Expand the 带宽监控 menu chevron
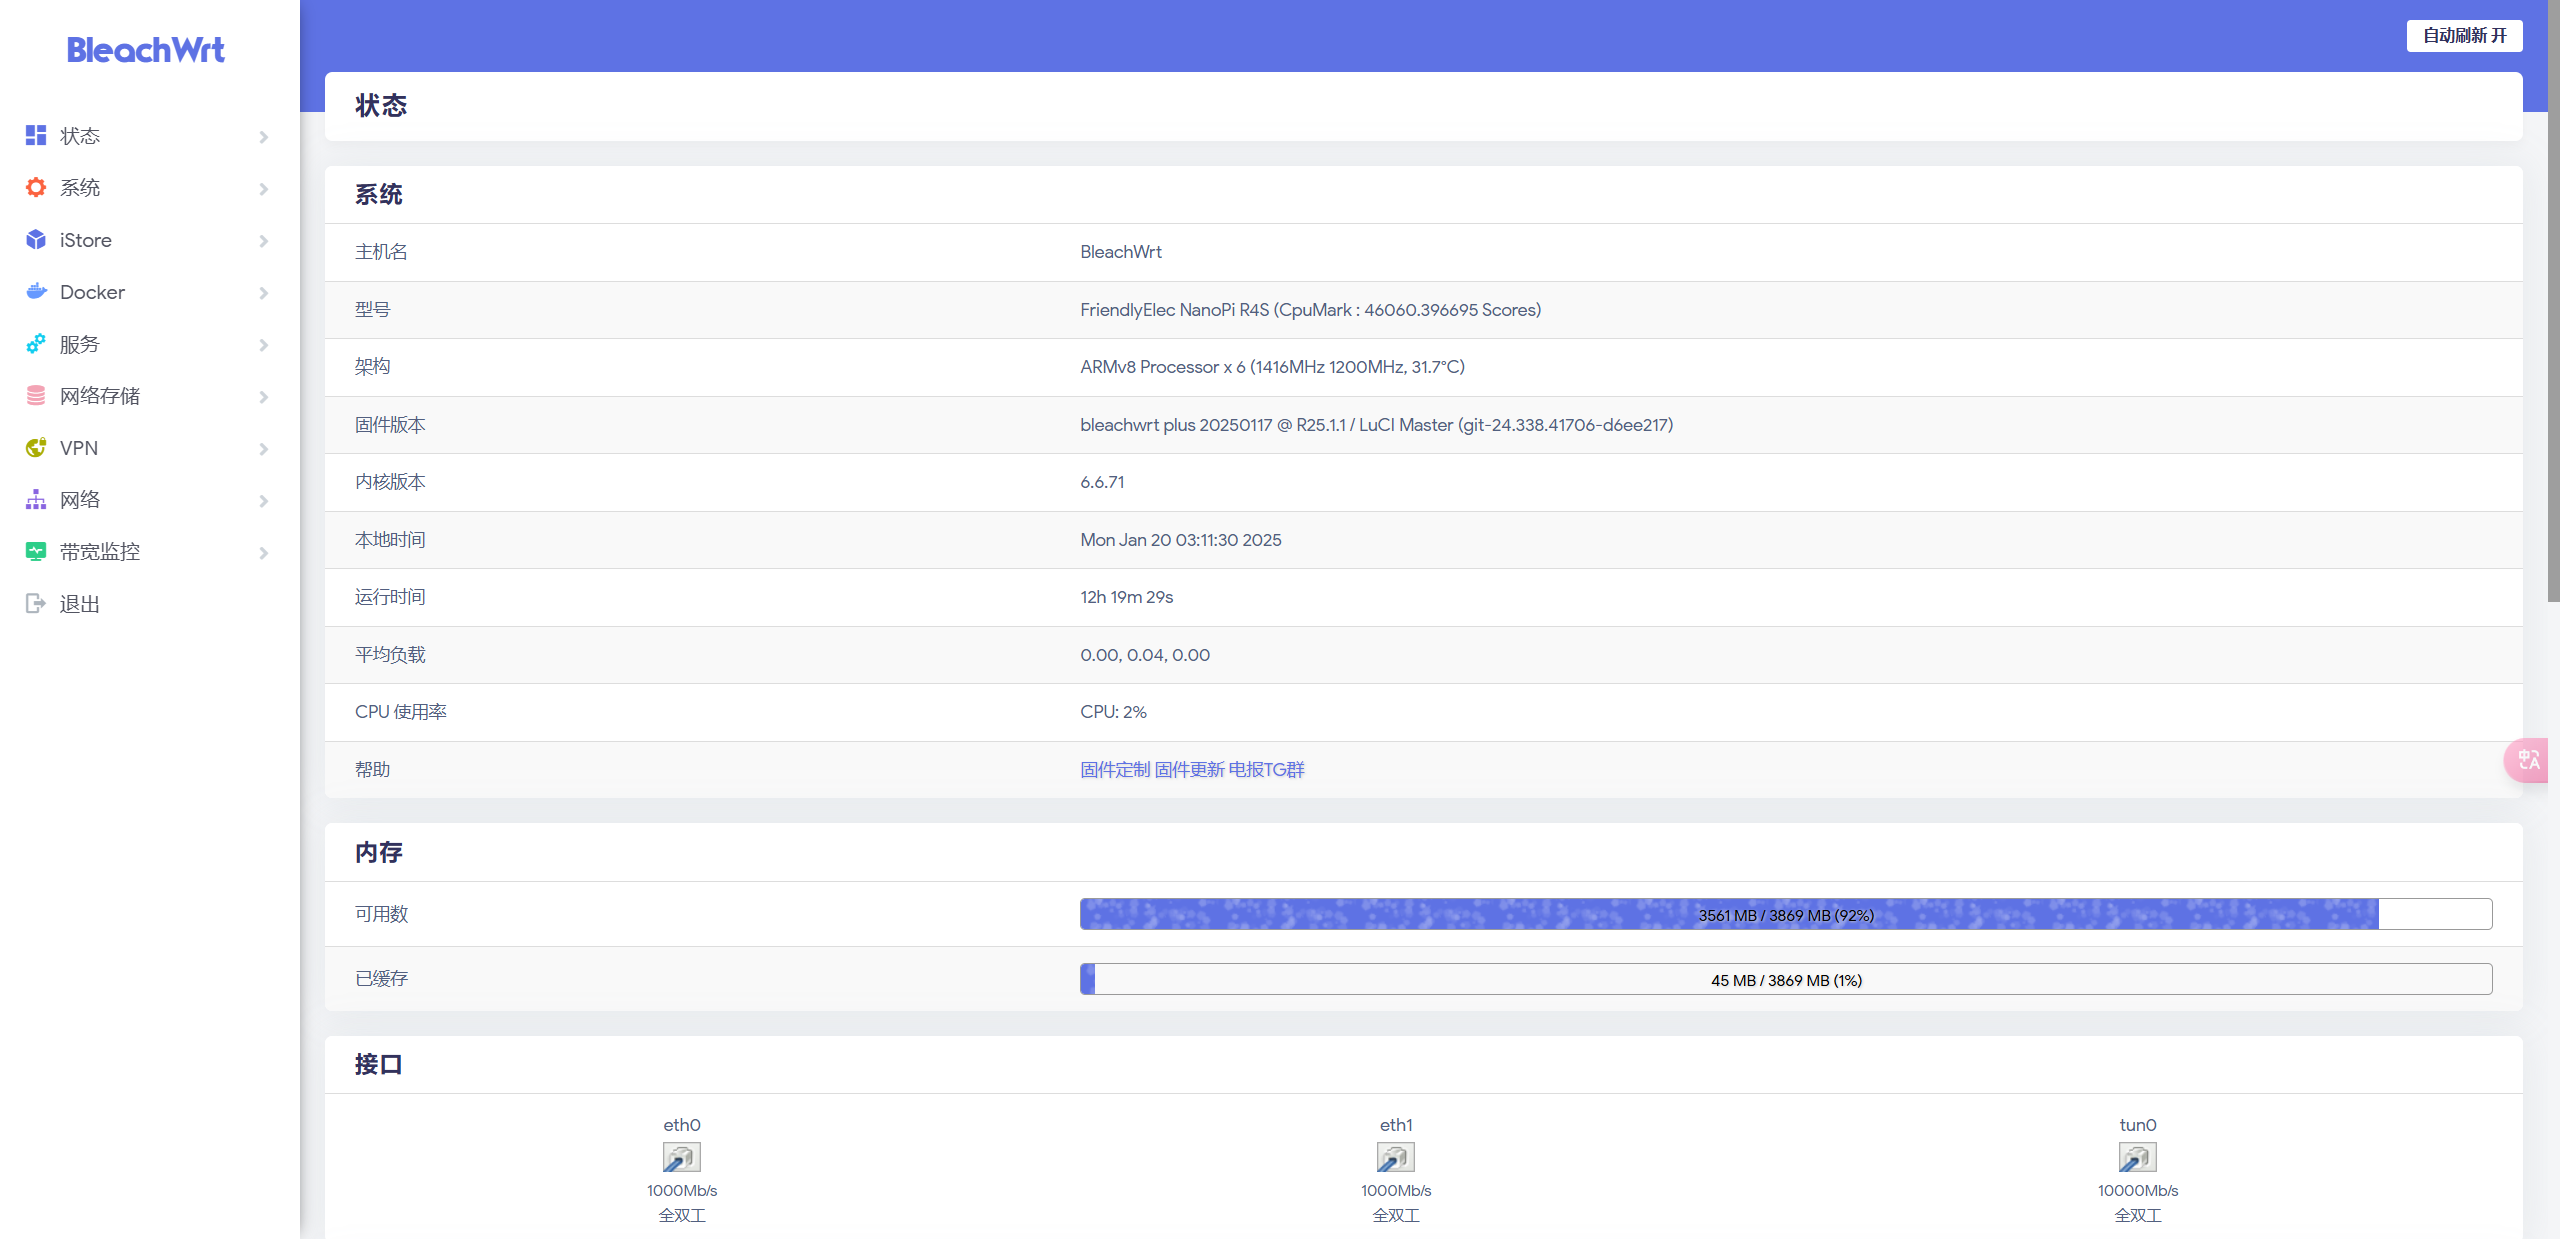This screenshot has height=1239, width=2560. click(x=264, y=553)
